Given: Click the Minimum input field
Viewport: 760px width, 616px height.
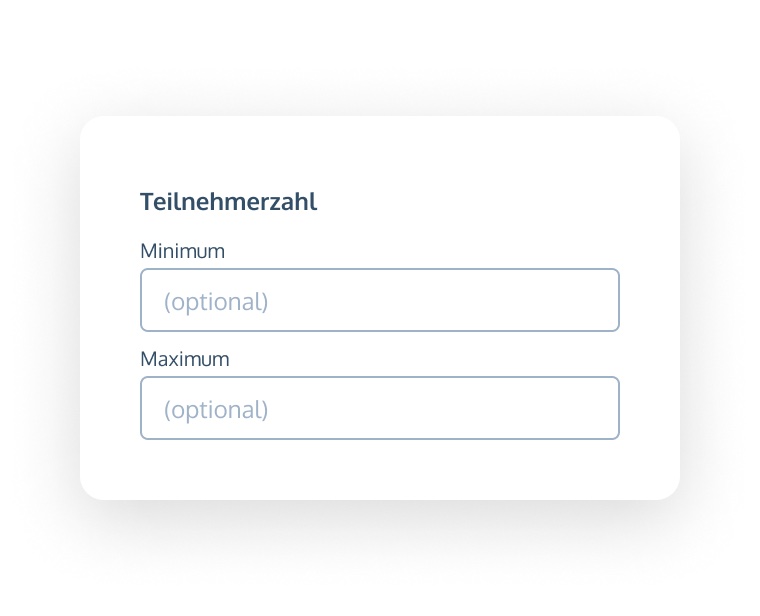Looking at the screenshot, I should (380, 300).
